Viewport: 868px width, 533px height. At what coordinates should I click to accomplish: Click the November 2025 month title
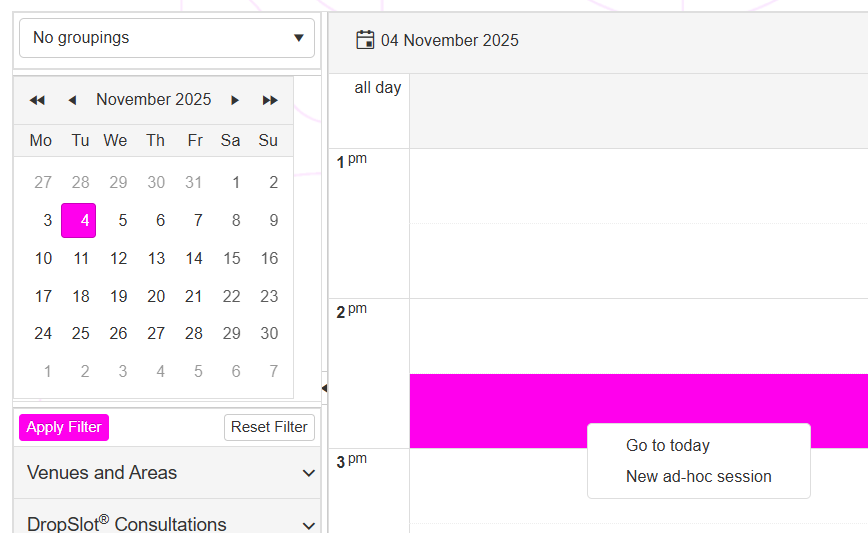click(154, 100)
